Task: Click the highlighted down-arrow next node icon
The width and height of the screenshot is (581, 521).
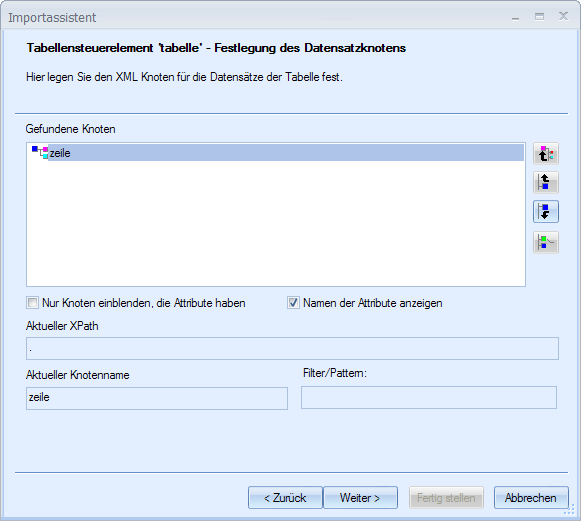Action: [546, 212]
